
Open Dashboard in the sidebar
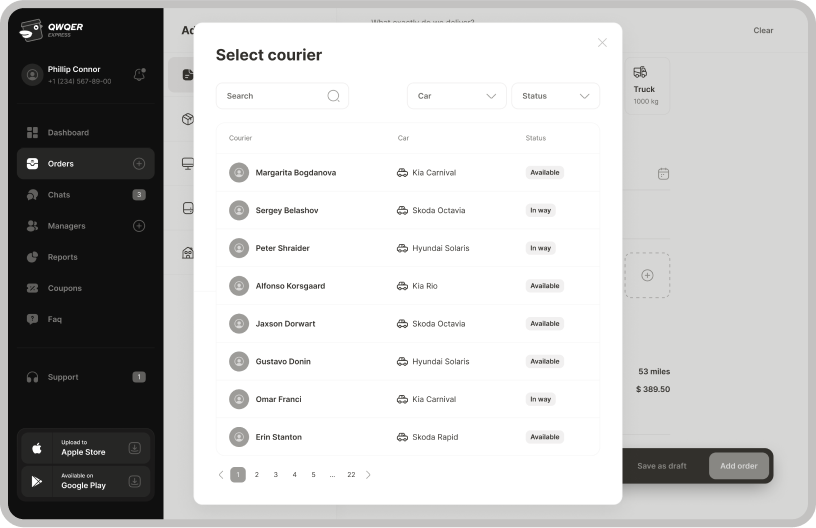pos(68,133)
